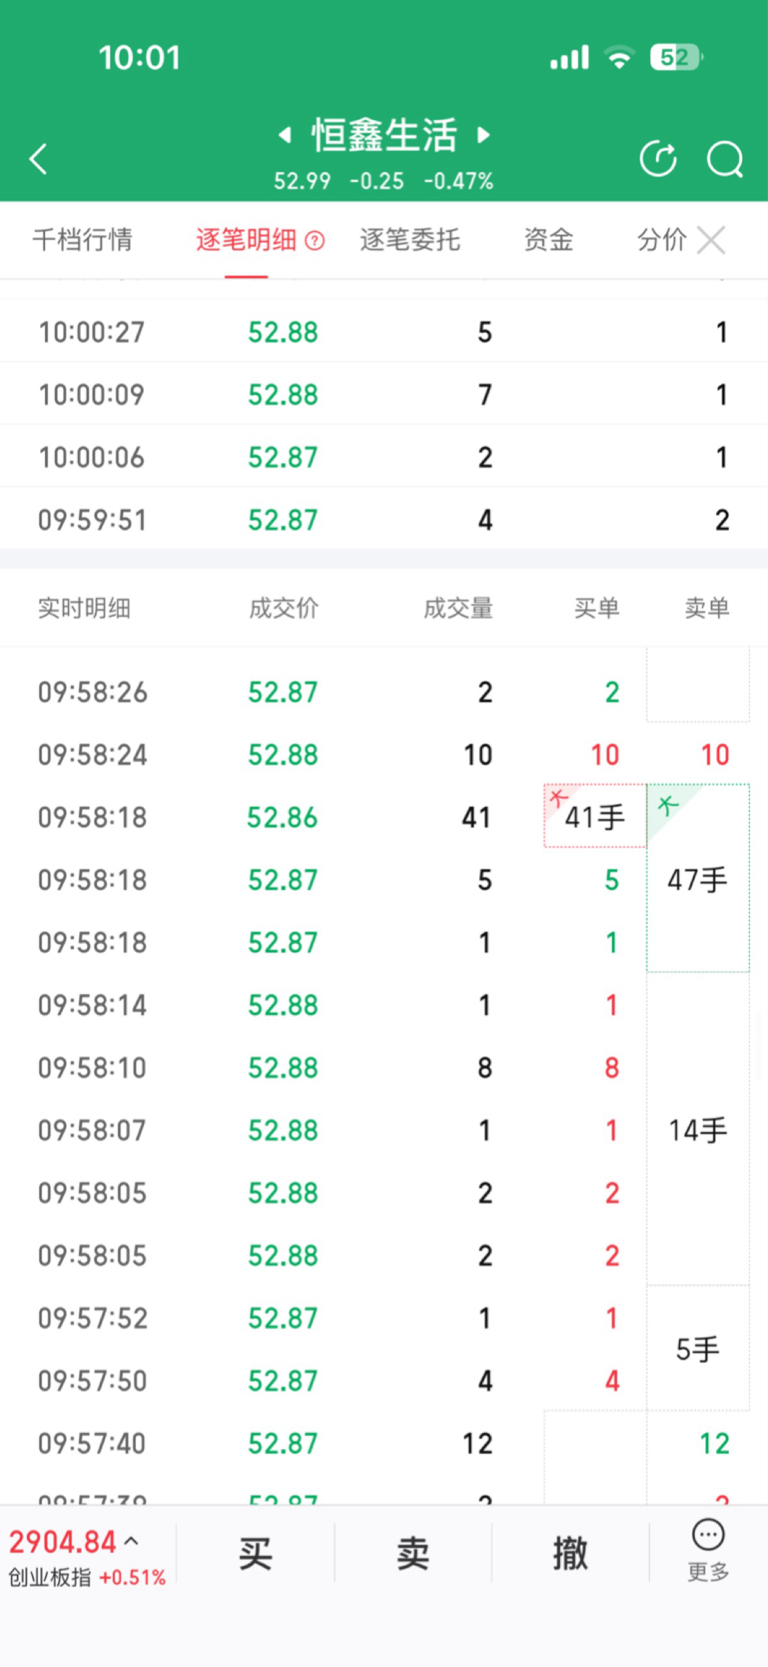The image size is (768, 1667).
Task: Open the 千档行情 tab
Action: [82, 240]
